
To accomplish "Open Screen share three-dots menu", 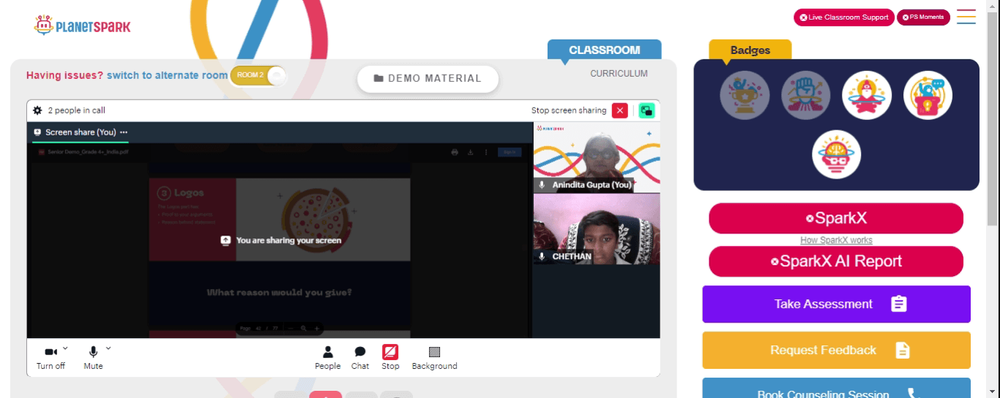I will pyautogui.click(x=124, y=132).
